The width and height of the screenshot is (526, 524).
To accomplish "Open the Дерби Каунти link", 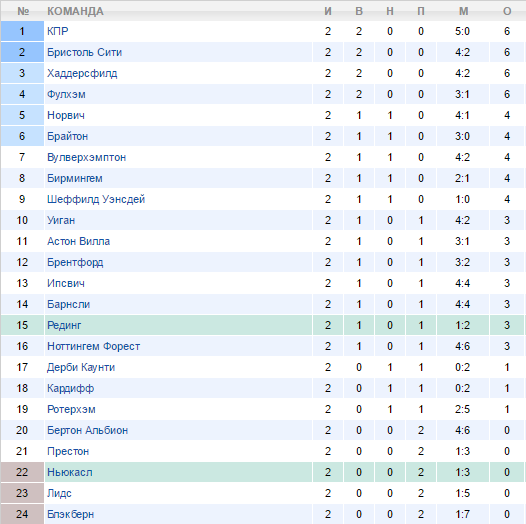I will click(x=81, y=367).
